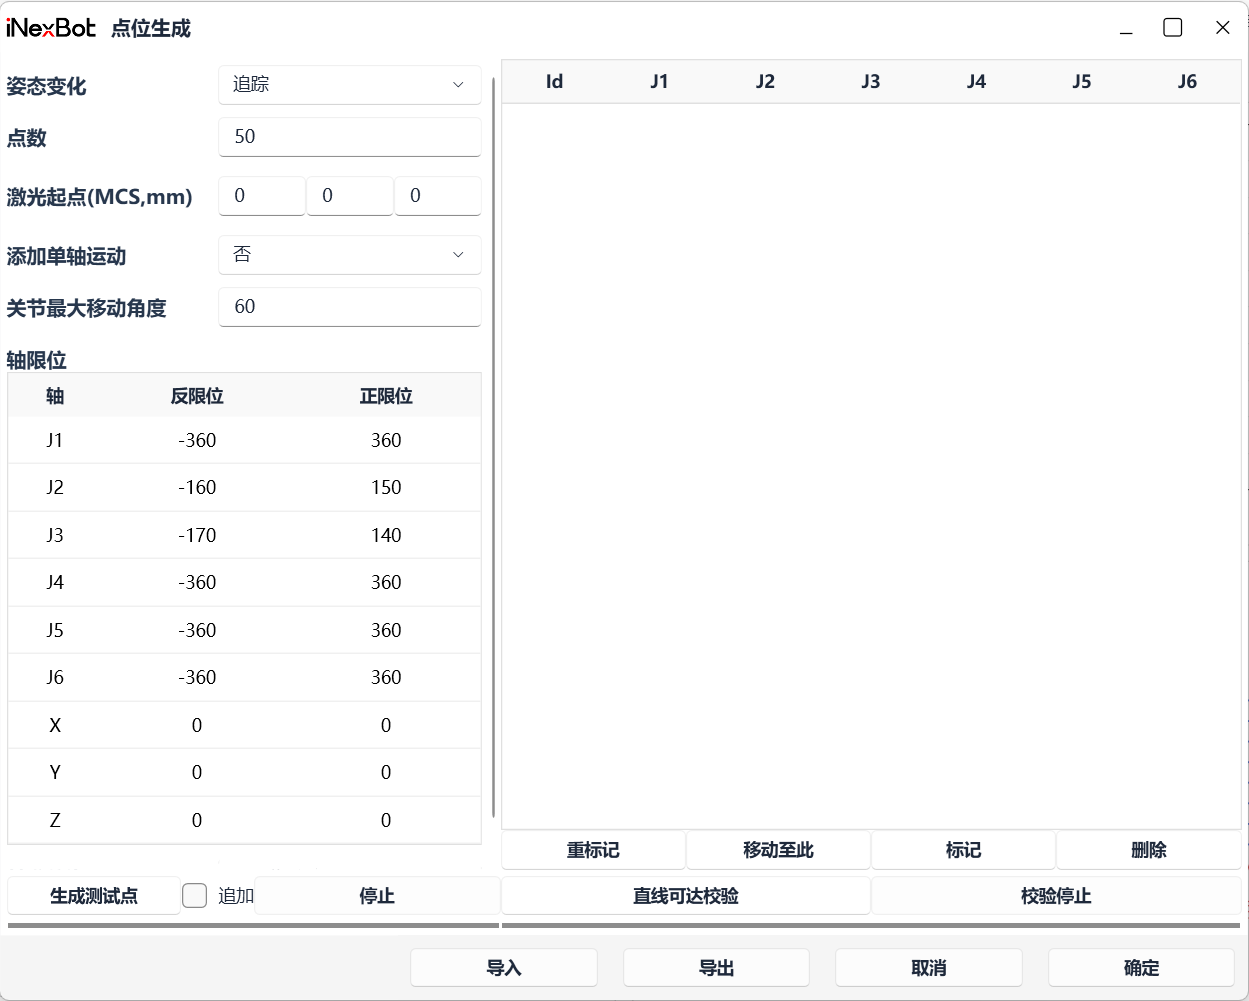Screen dimensions: 1249x1001
Task: Click the Id column header
Action: (554, 82)
